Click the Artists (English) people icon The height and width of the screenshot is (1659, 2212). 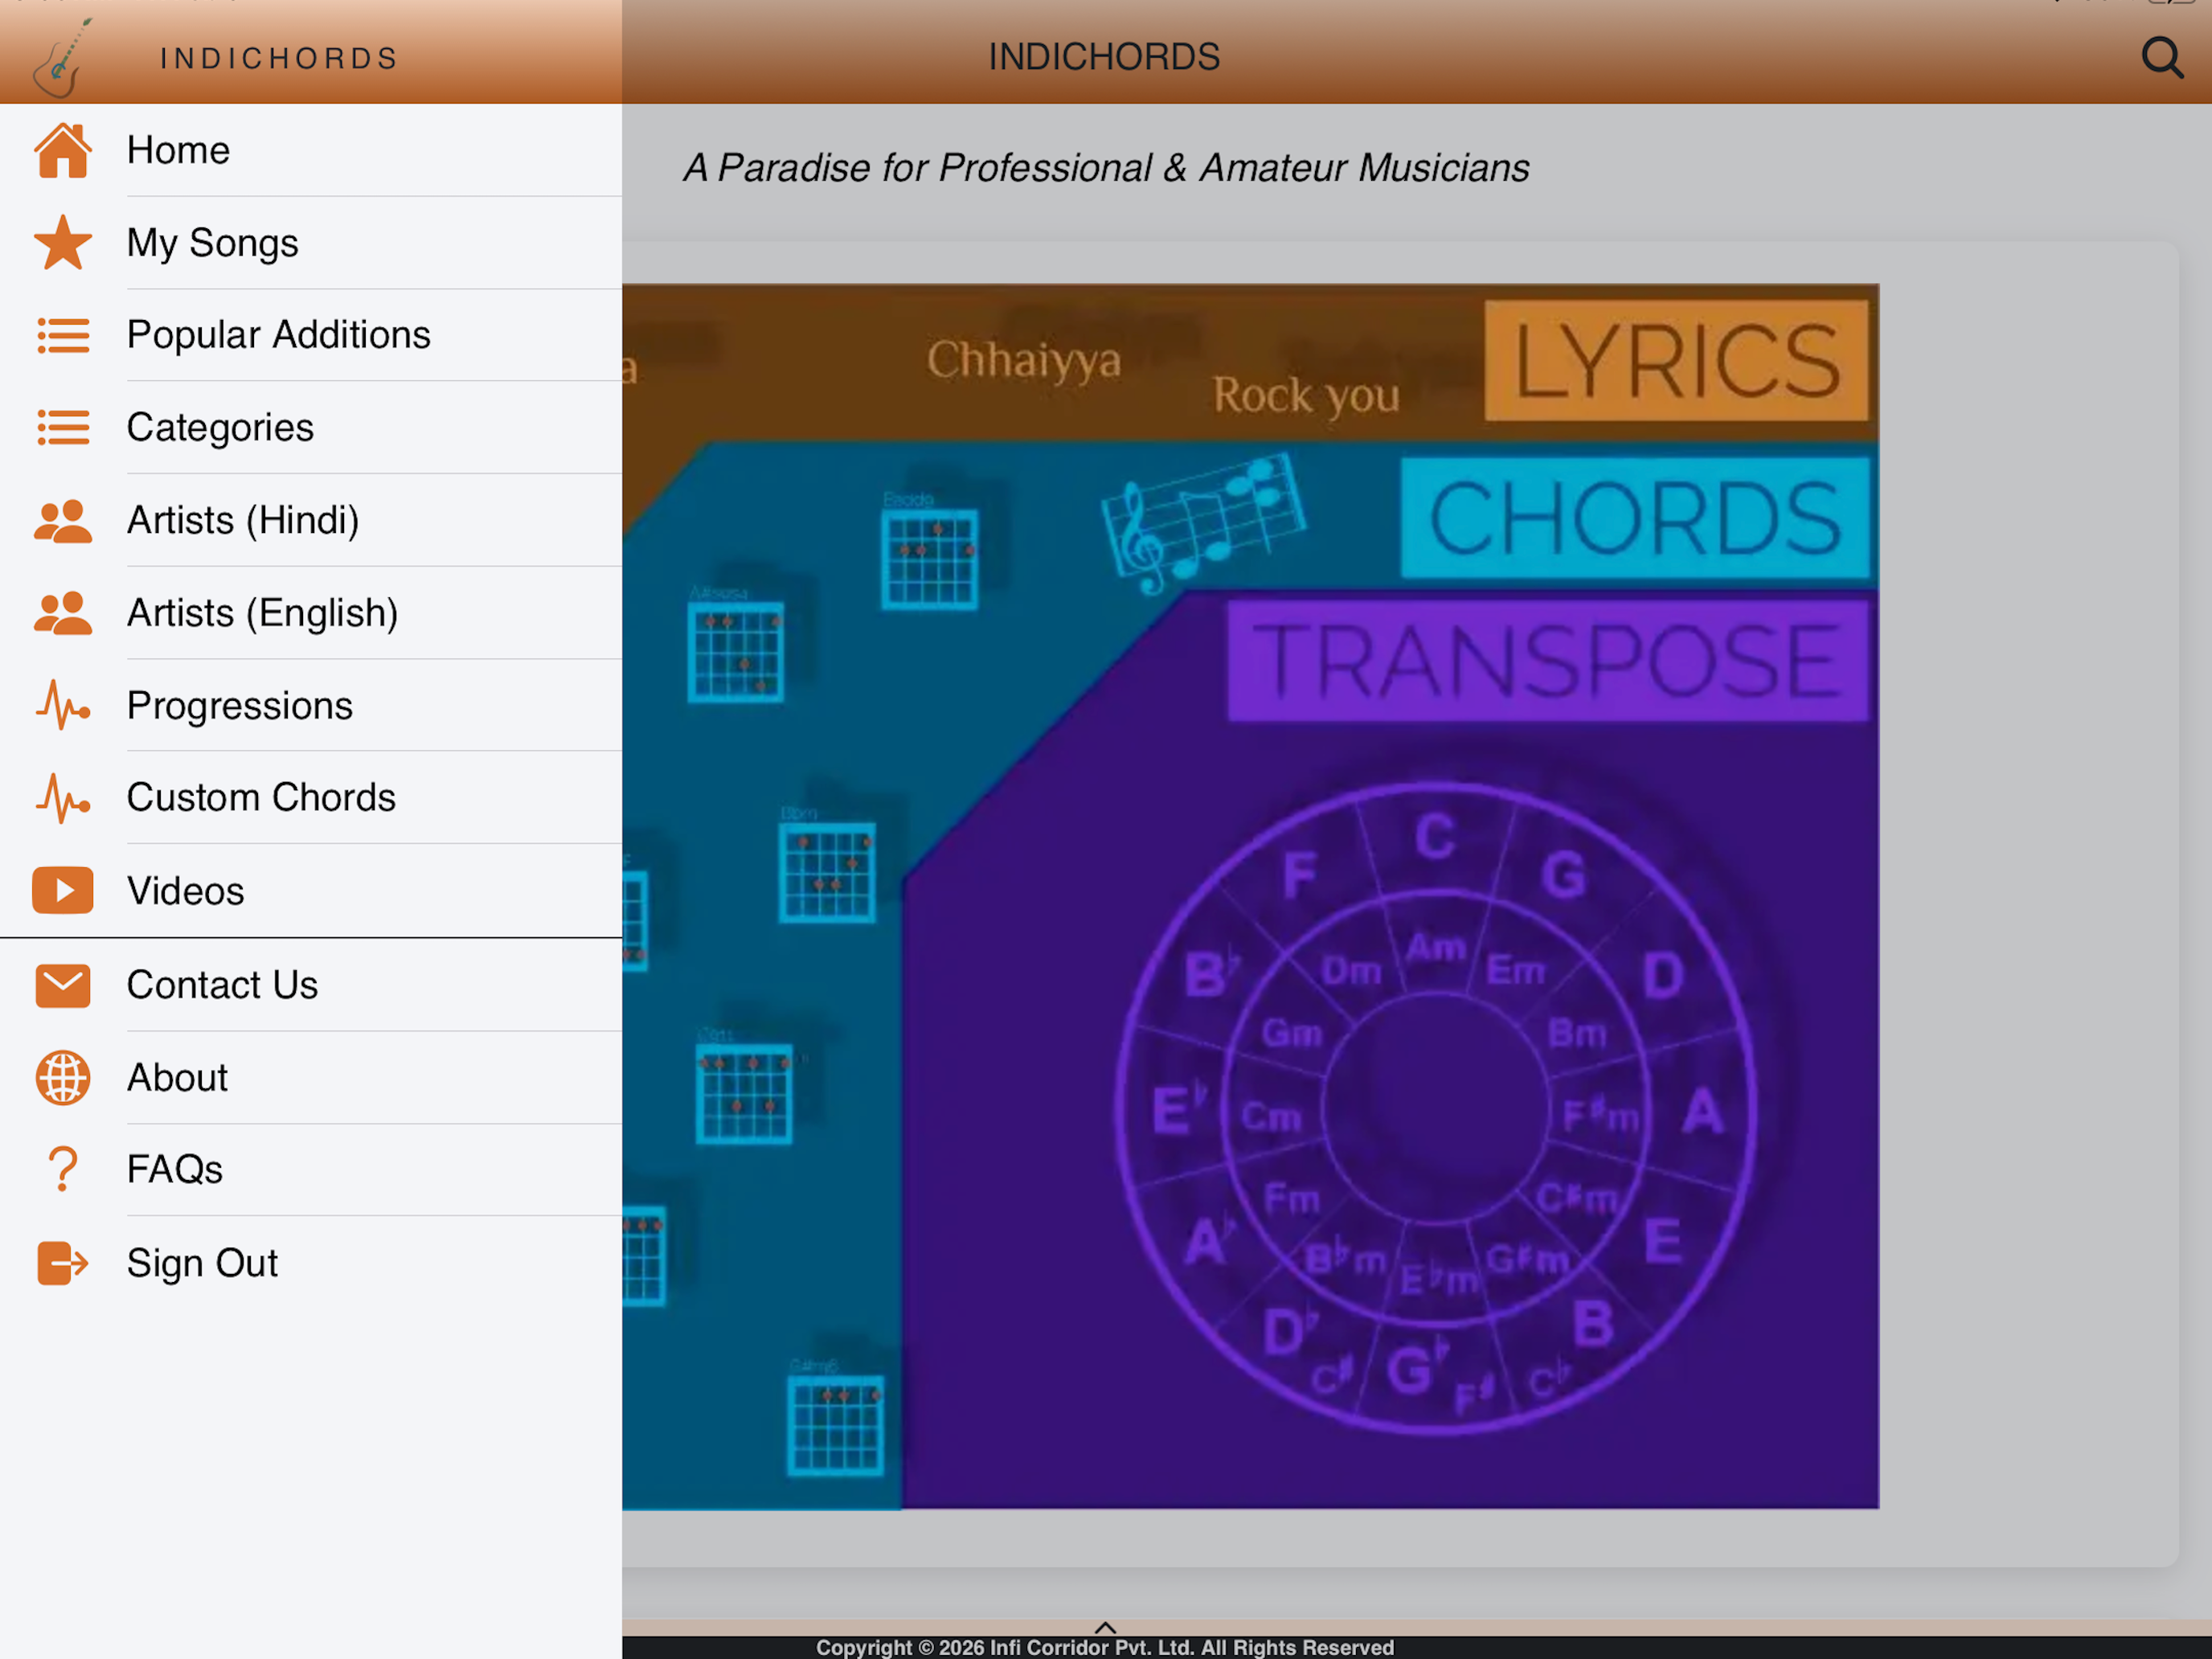[x=63, y=613]
